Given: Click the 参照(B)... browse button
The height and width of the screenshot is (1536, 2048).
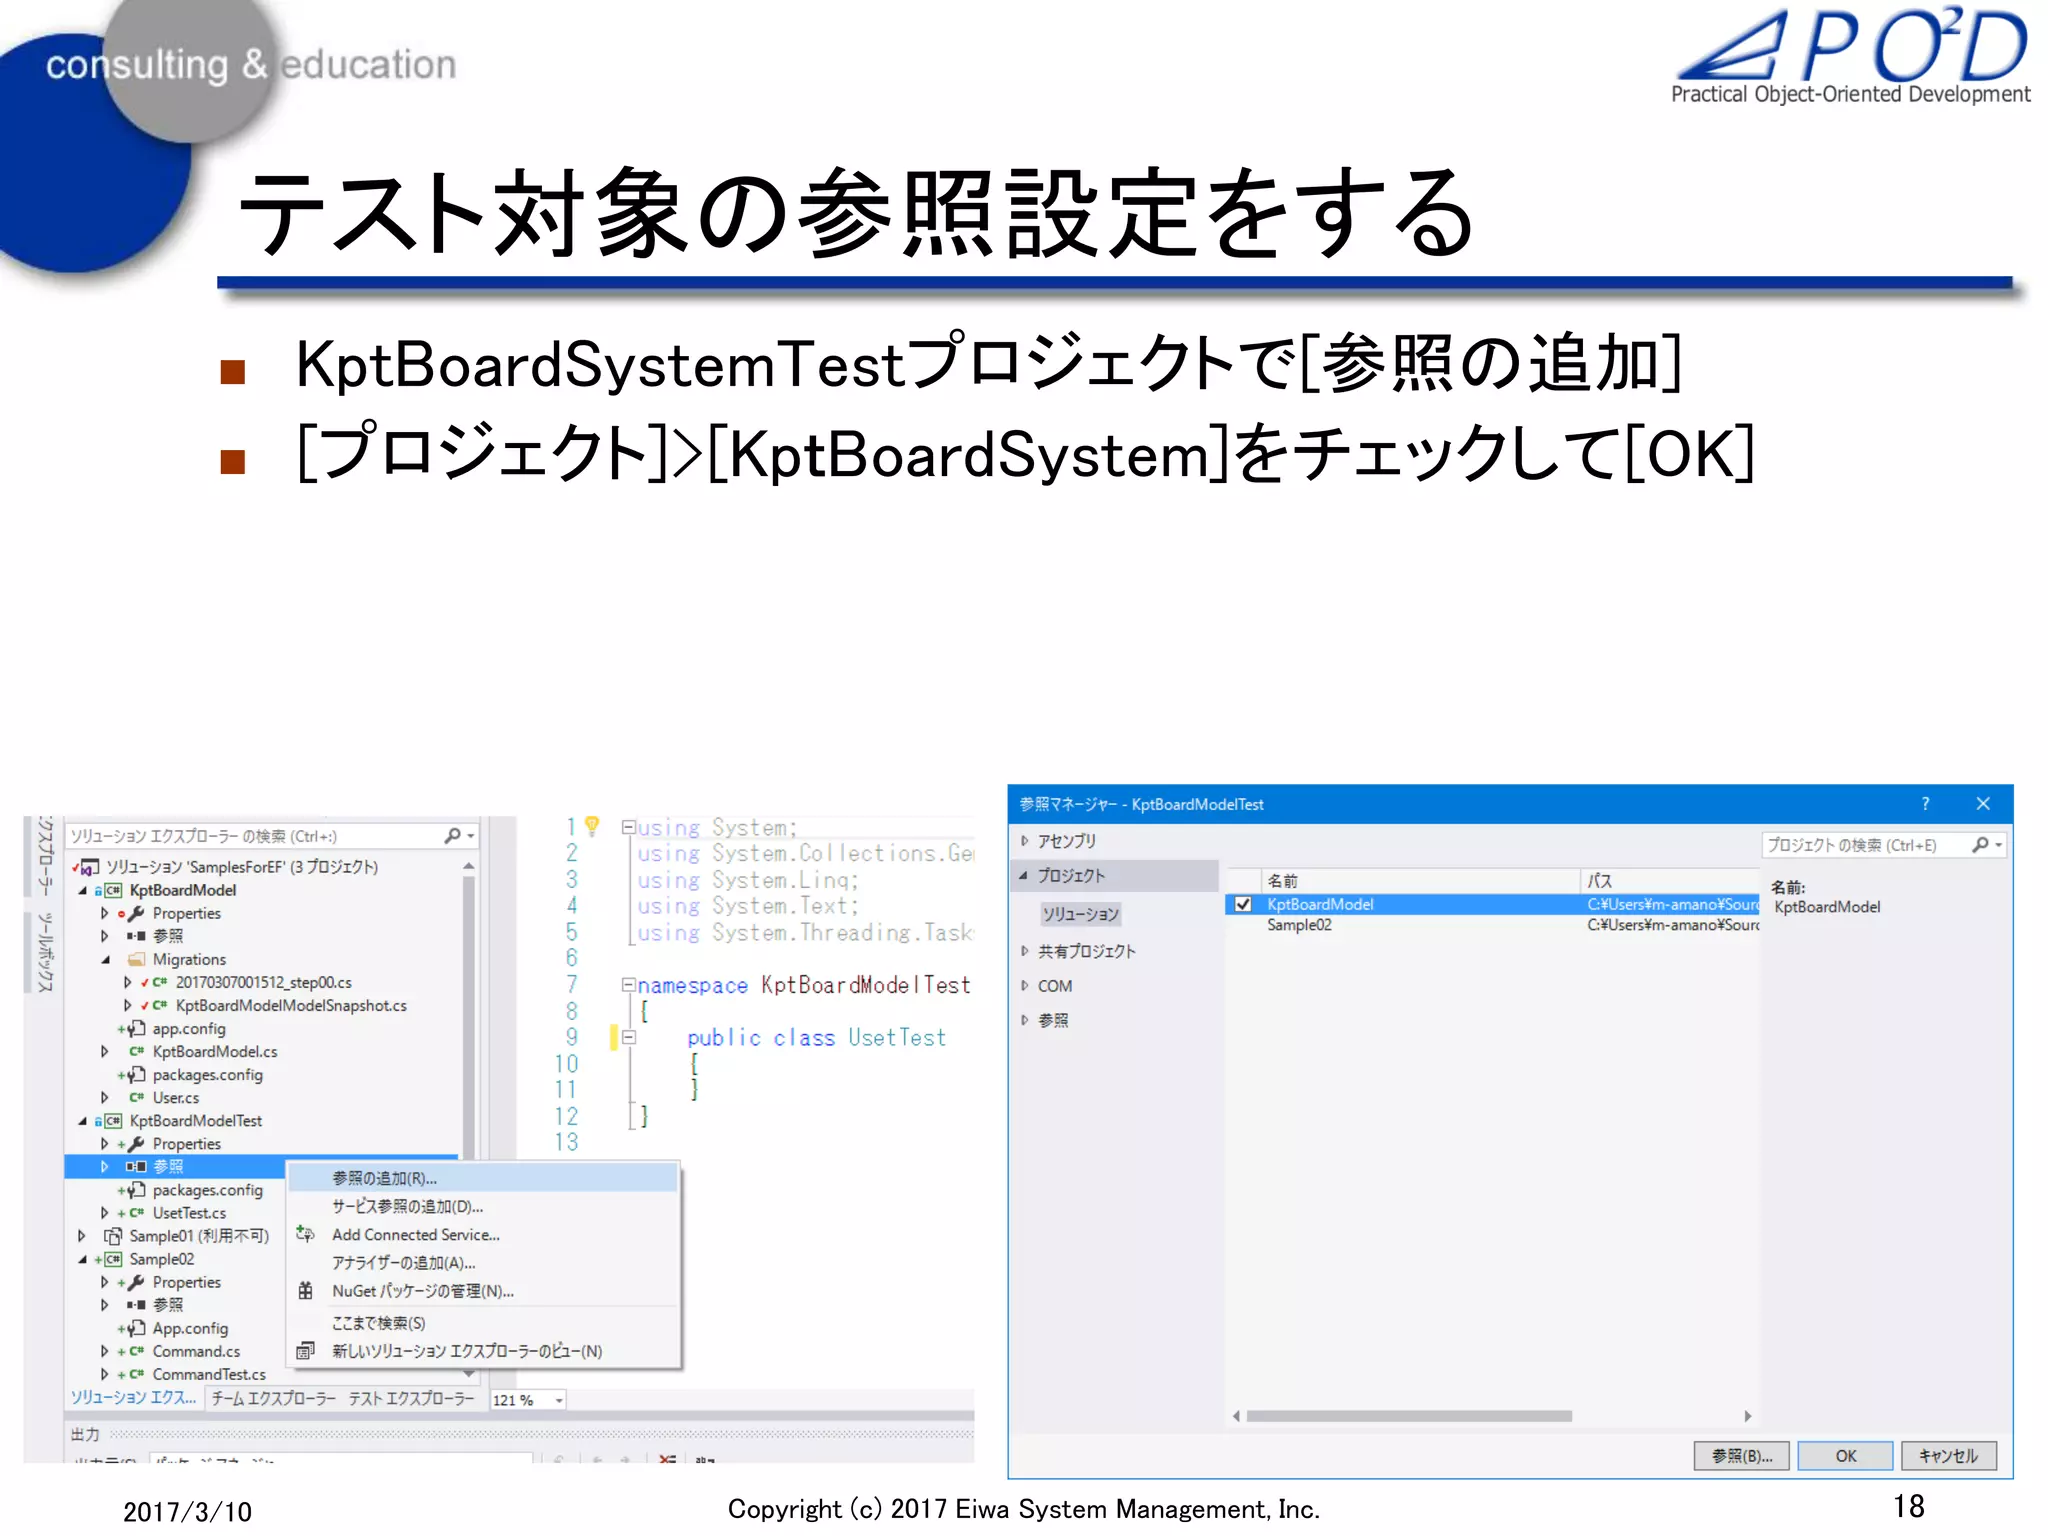Looking at the screenshot, I should (x=1742, y=1456).
